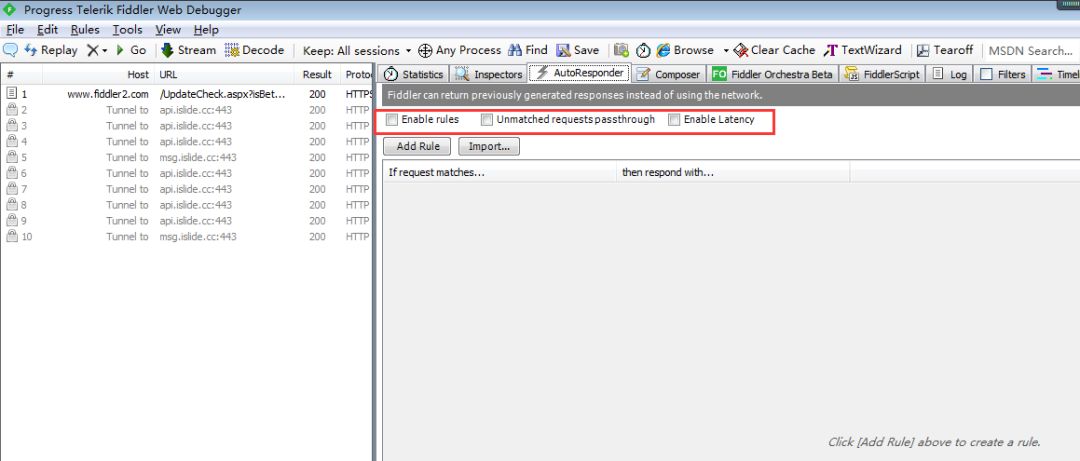Screen dimensions: 1080x461
Task: Select session 4 tunnel row
Action: pos(186,142)
